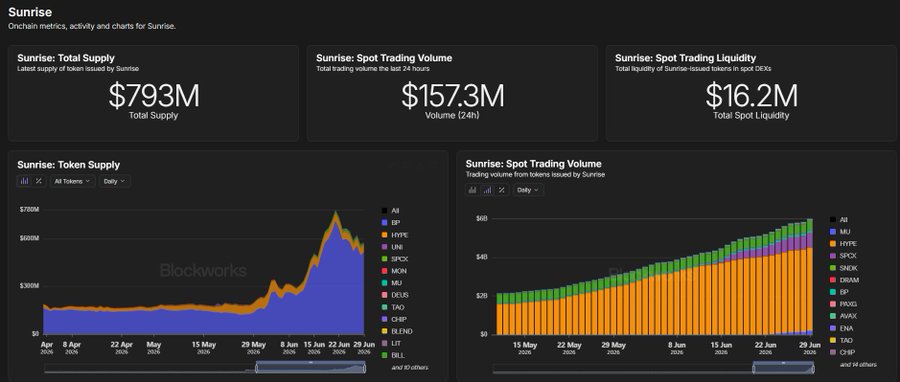900x382 pixels.
Task: Click 'Total trading volume the last 24 hours' subtitle
Action: point(373,69)
